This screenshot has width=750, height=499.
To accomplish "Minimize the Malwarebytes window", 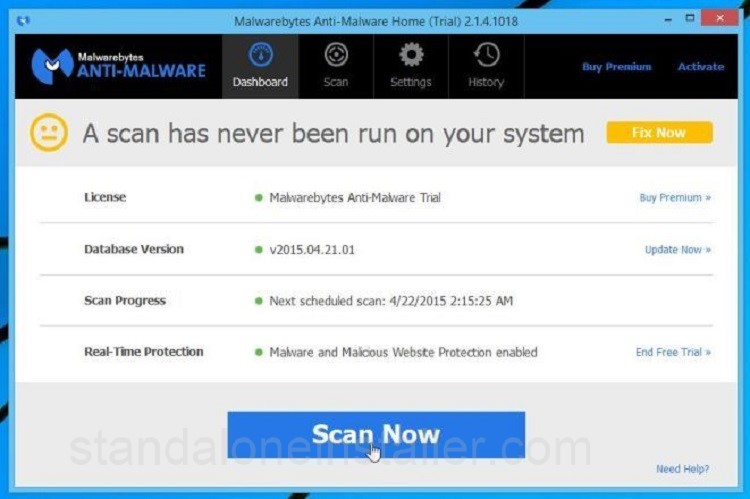I will (668, 19).
